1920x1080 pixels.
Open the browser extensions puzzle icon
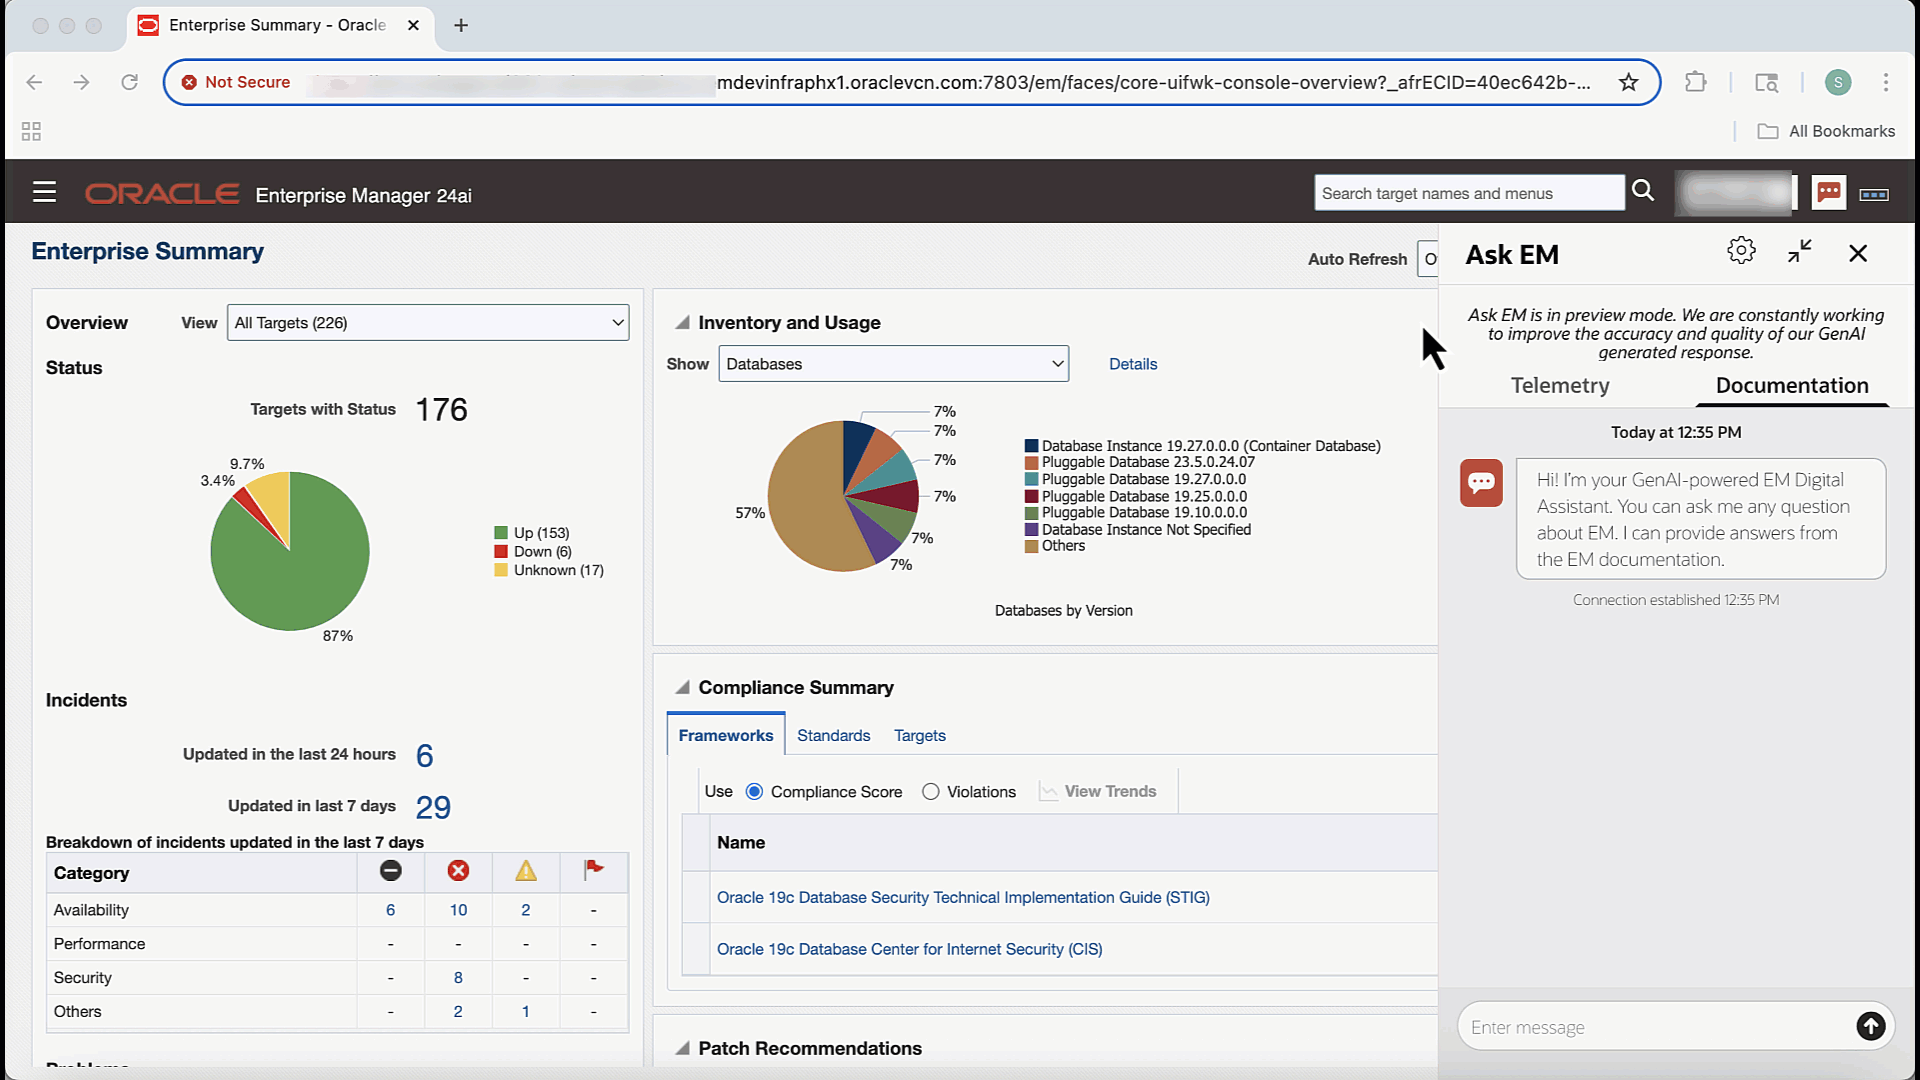point(1696,82)
